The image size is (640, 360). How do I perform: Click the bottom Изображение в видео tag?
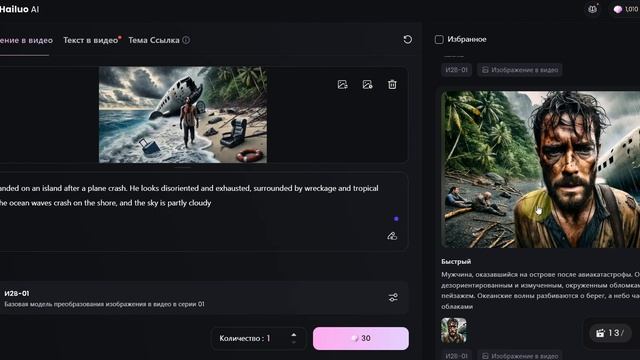point(520,356)
